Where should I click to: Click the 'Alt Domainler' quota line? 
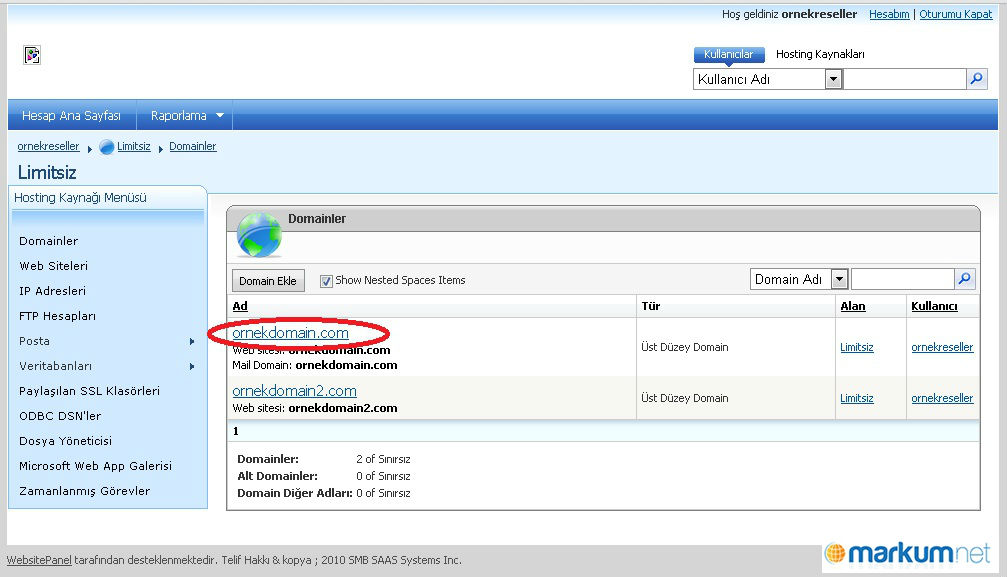pyautogui.click(x=324, y=476)
